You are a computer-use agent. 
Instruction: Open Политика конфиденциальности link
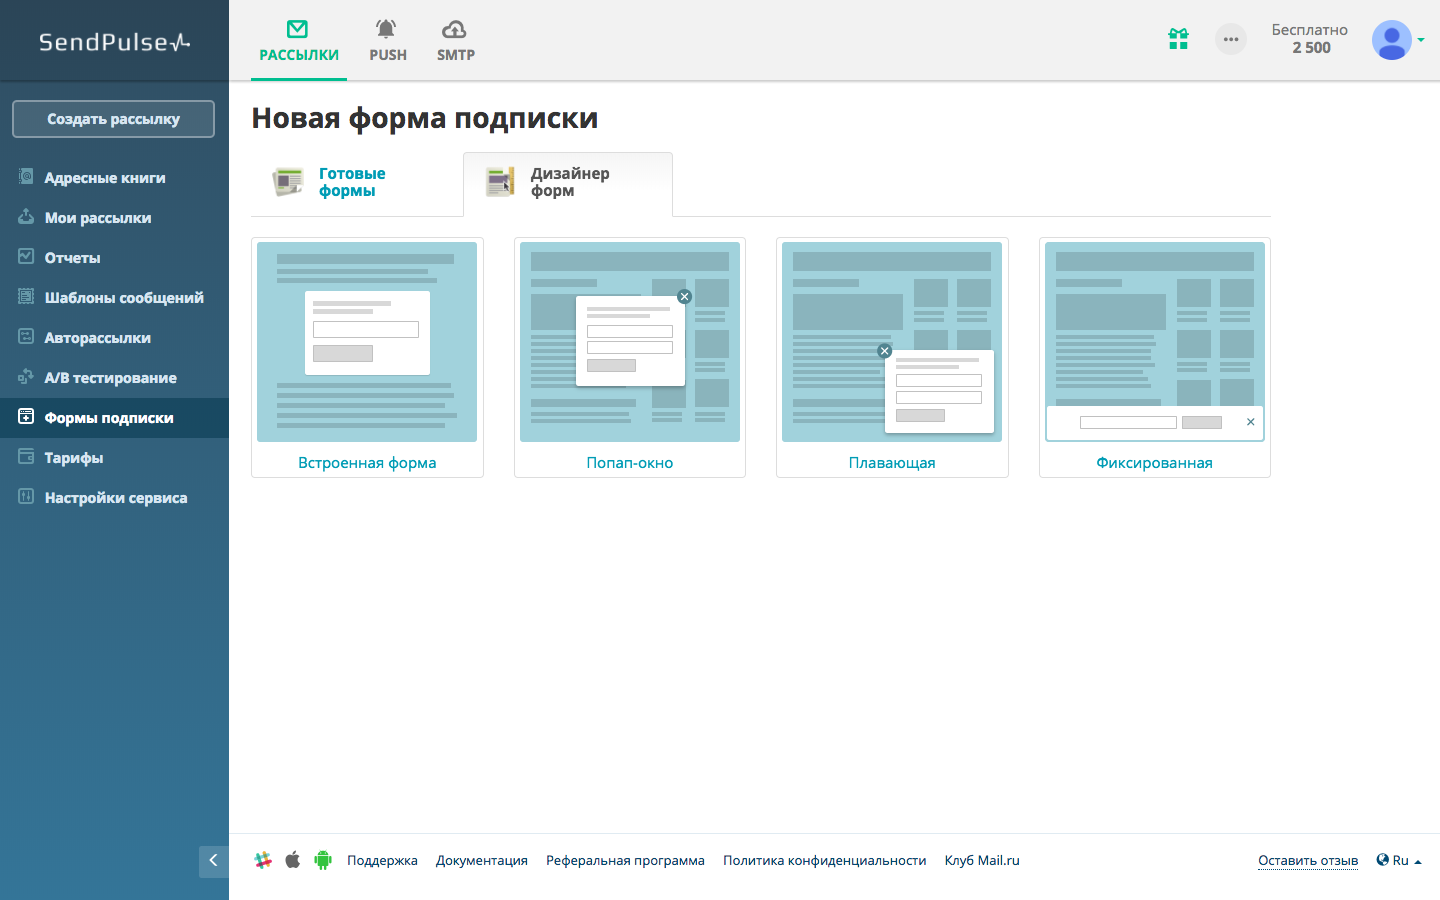tap(825, 861)
